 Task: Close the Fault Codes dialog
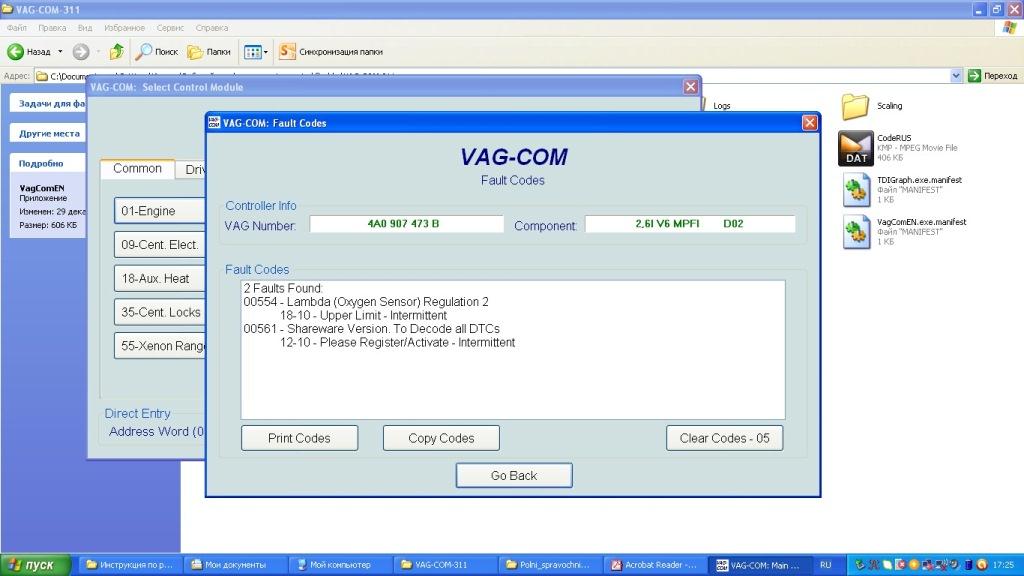[x=810, y=123]
